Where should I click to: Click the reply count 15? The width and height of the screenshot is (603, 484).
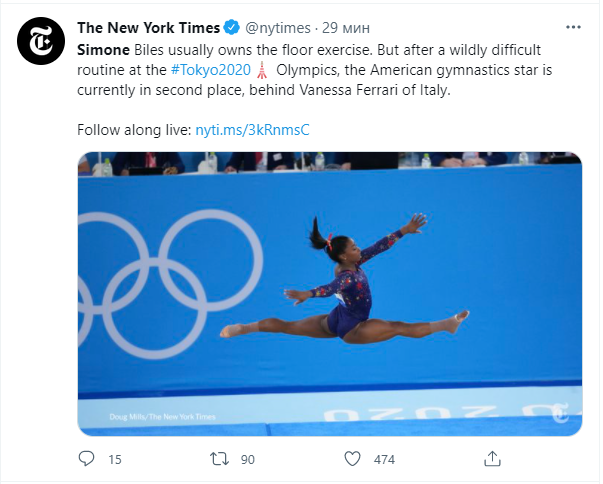(x=114, y=460)
